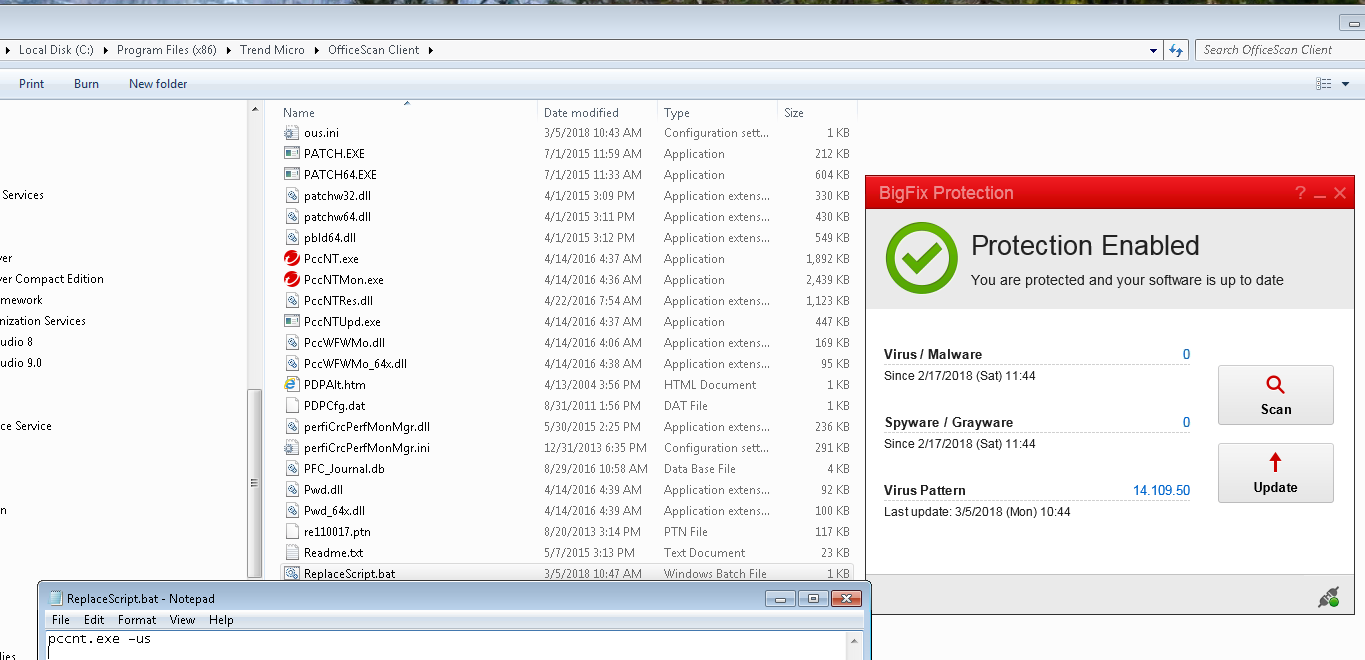
Task: Expand chevron after OfficeScan Client breadcrumb
Action: click(431, 50)
